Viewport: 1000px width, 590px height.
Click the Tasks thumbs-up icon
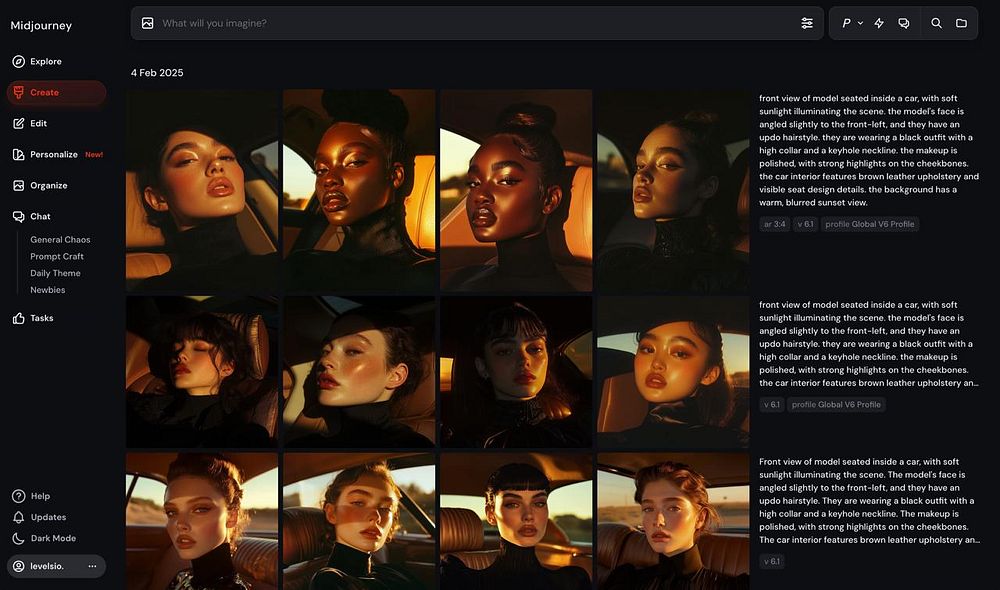click(x=18, y=318)
